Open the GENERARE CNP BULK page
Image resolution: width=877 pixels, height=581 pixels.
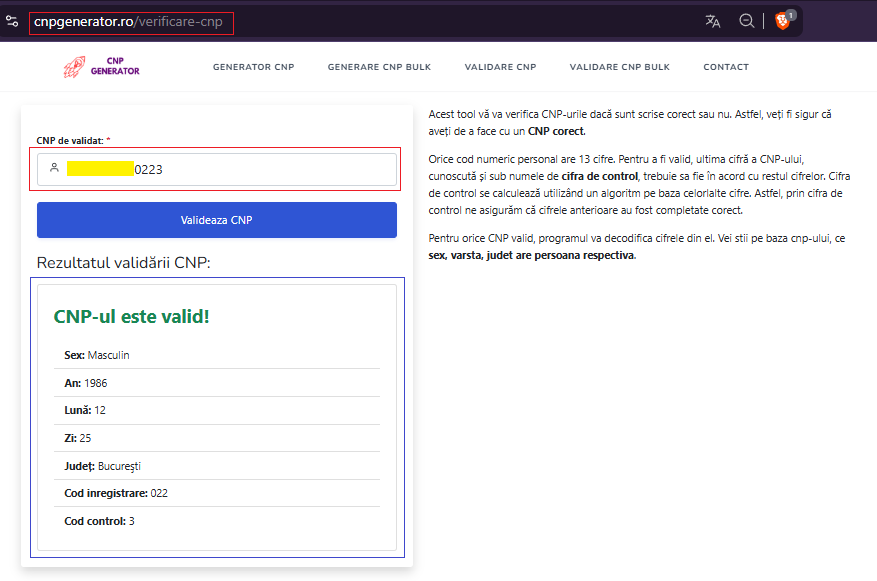379,67
